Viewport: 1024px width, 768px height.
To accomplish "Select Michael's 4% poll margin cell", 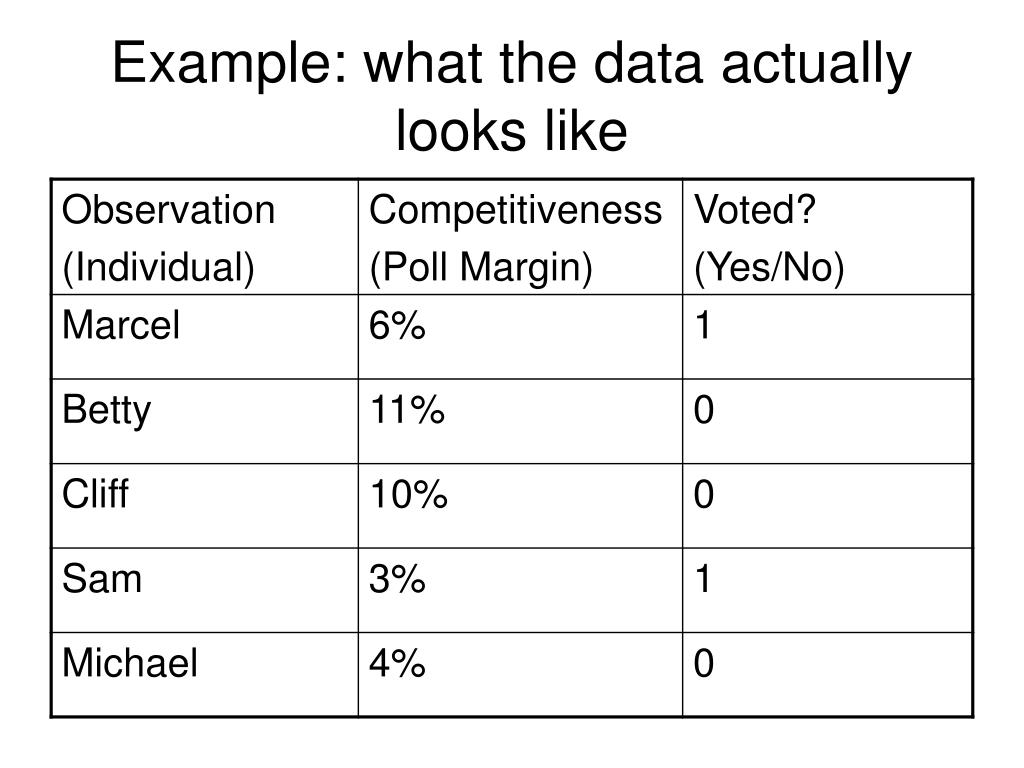I will 520,675.
